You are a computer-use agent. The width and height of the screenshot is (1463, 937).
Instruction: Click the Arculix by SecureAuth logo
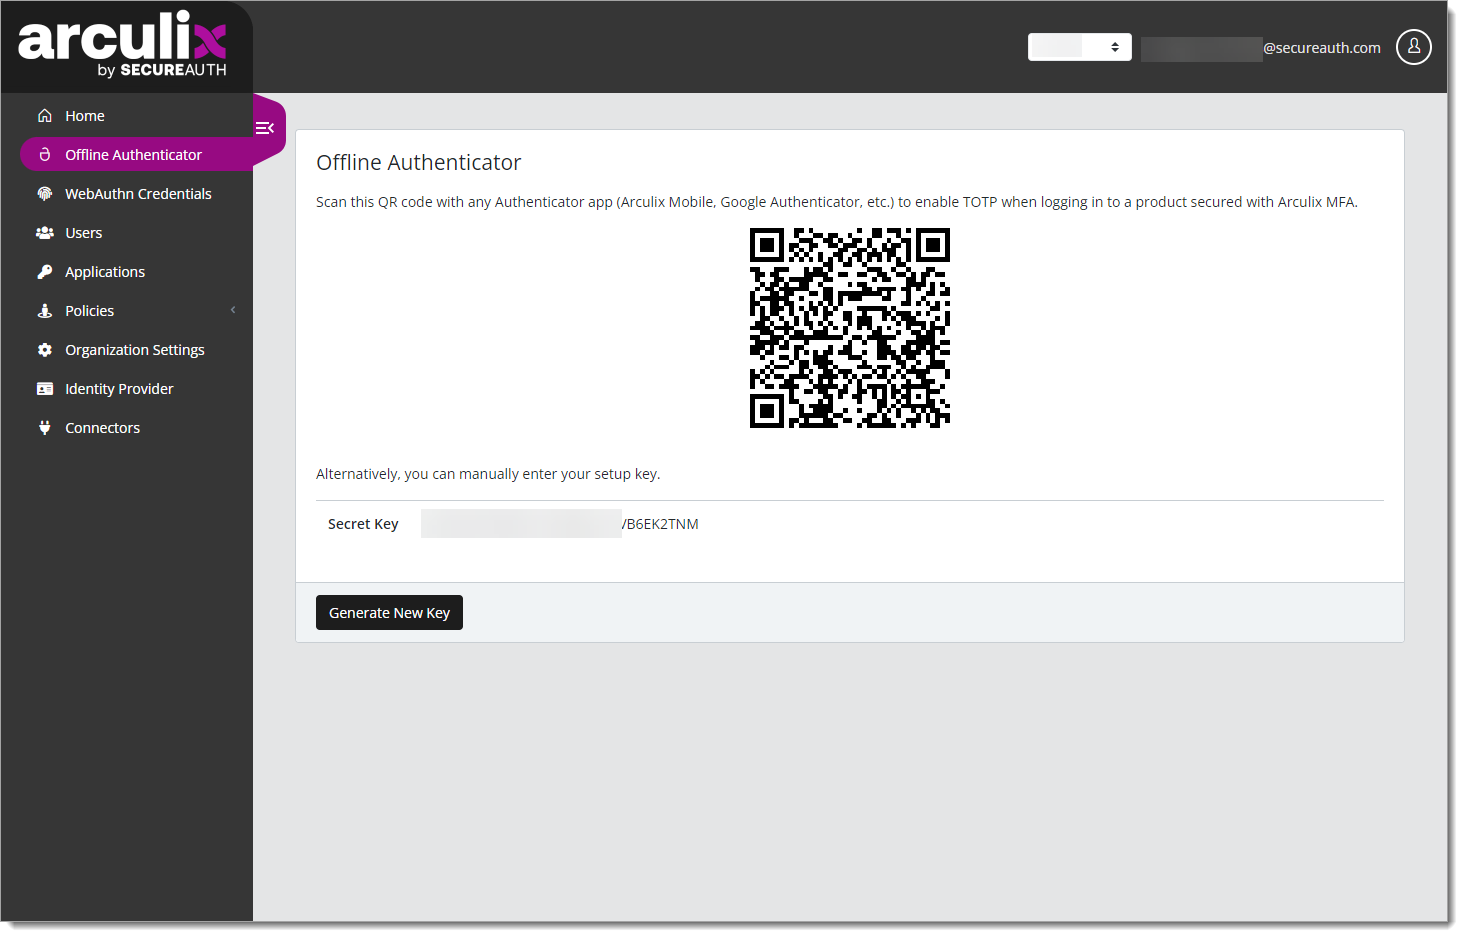point(123,44)
